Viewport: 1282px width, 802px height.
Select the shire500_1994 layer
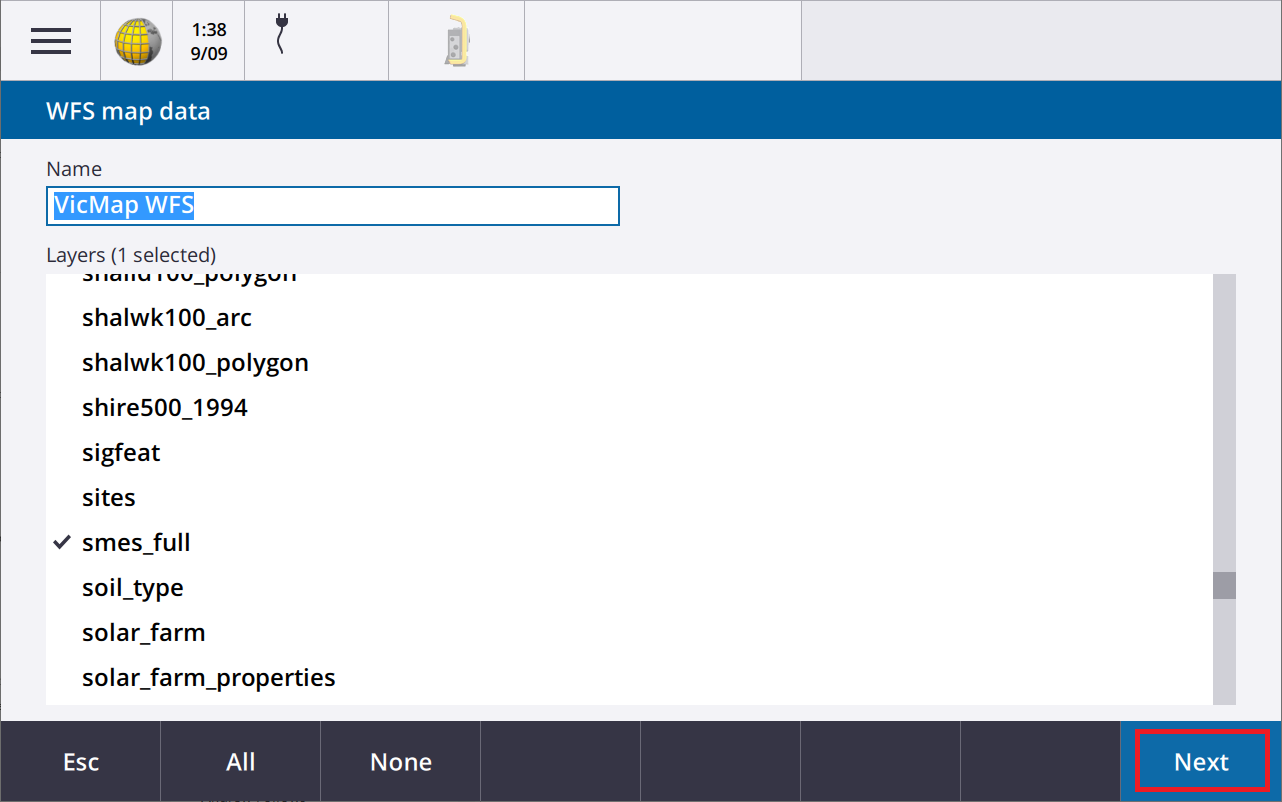165,408
